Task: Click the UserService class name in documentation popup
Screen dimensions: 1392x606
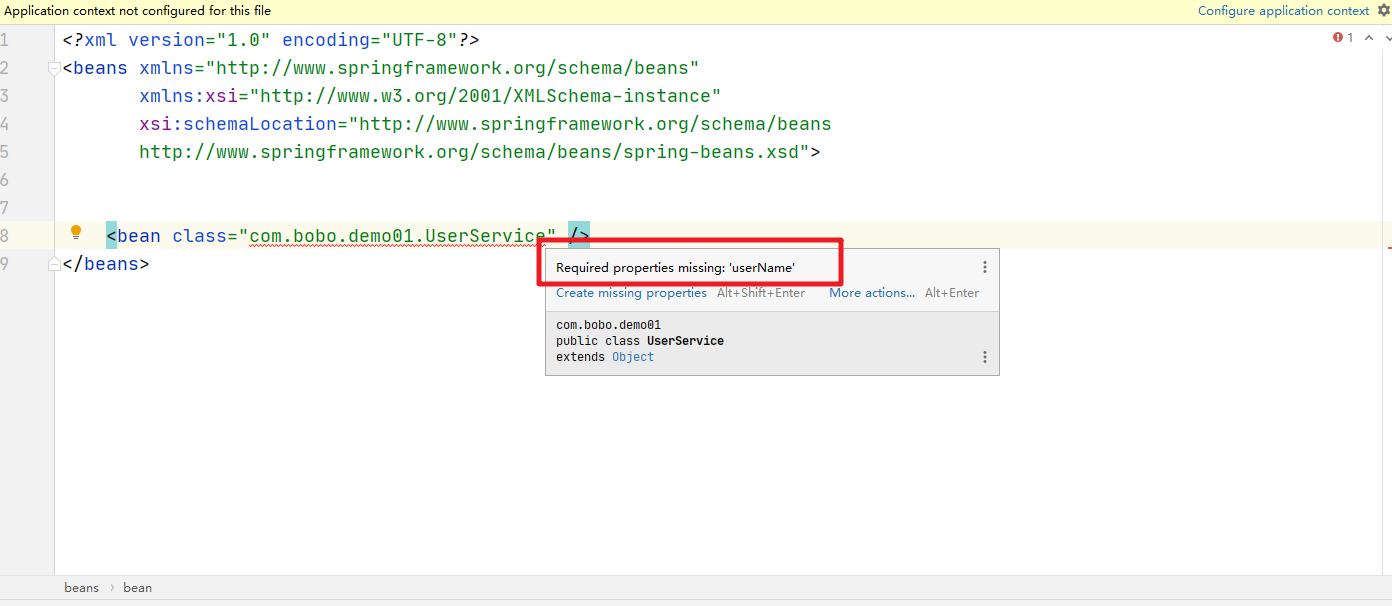Action: 685,341
